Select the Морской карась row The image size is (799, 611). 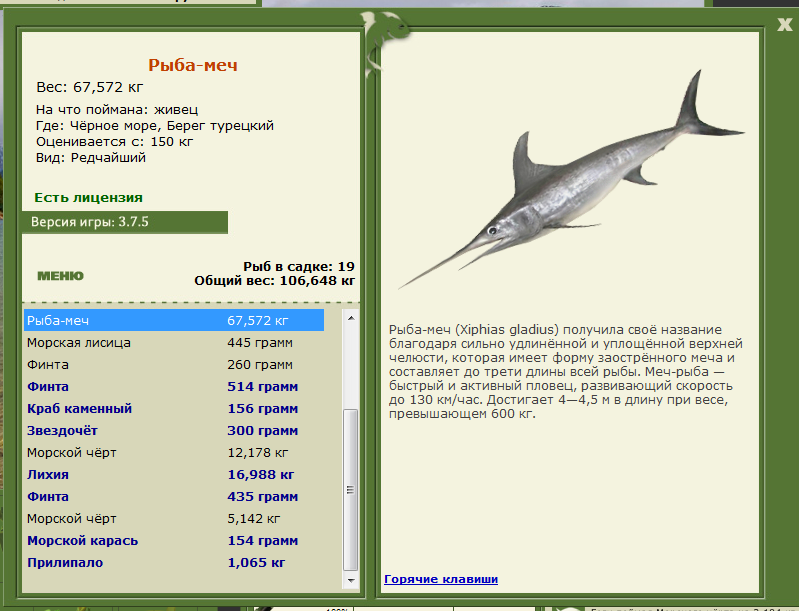tap(174, 541)
